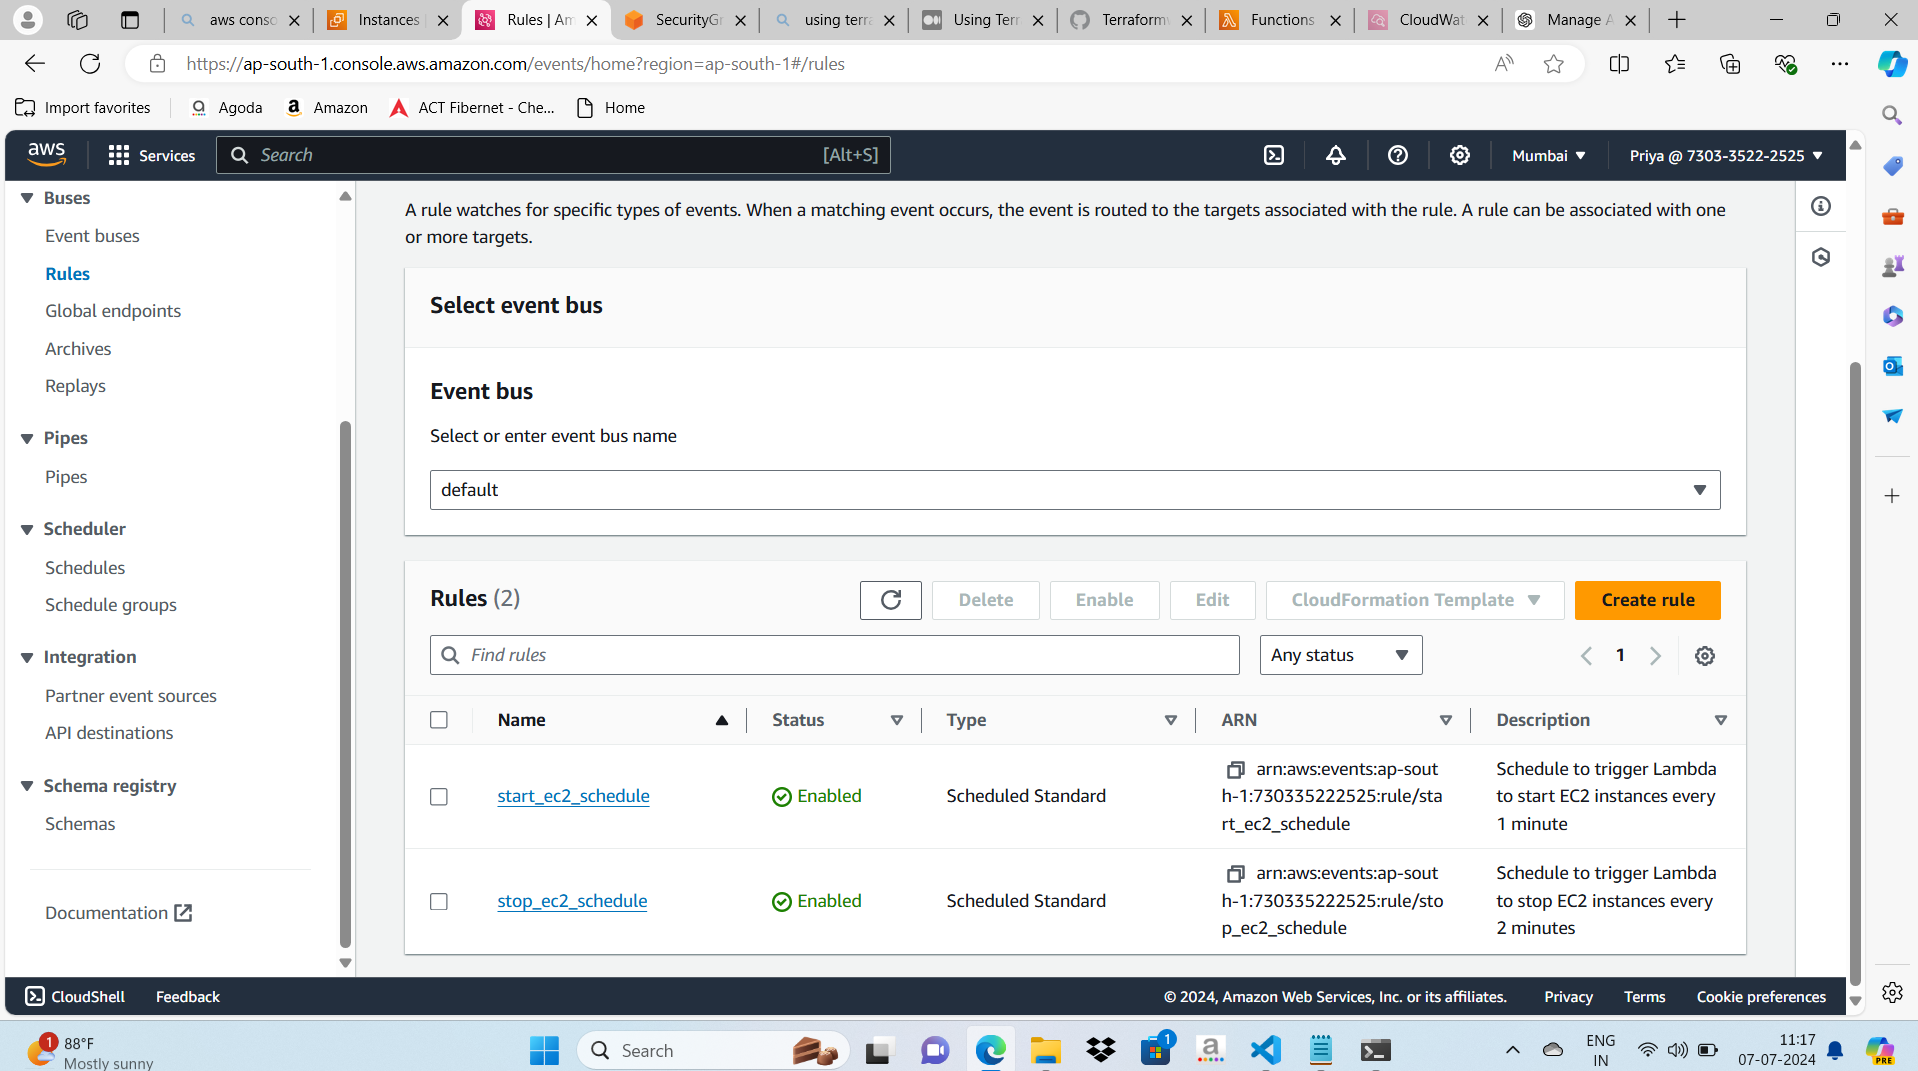This screenshot has height=1071, width=1918.
Task: Go to previous rules page
Action: click(1586, 656)
